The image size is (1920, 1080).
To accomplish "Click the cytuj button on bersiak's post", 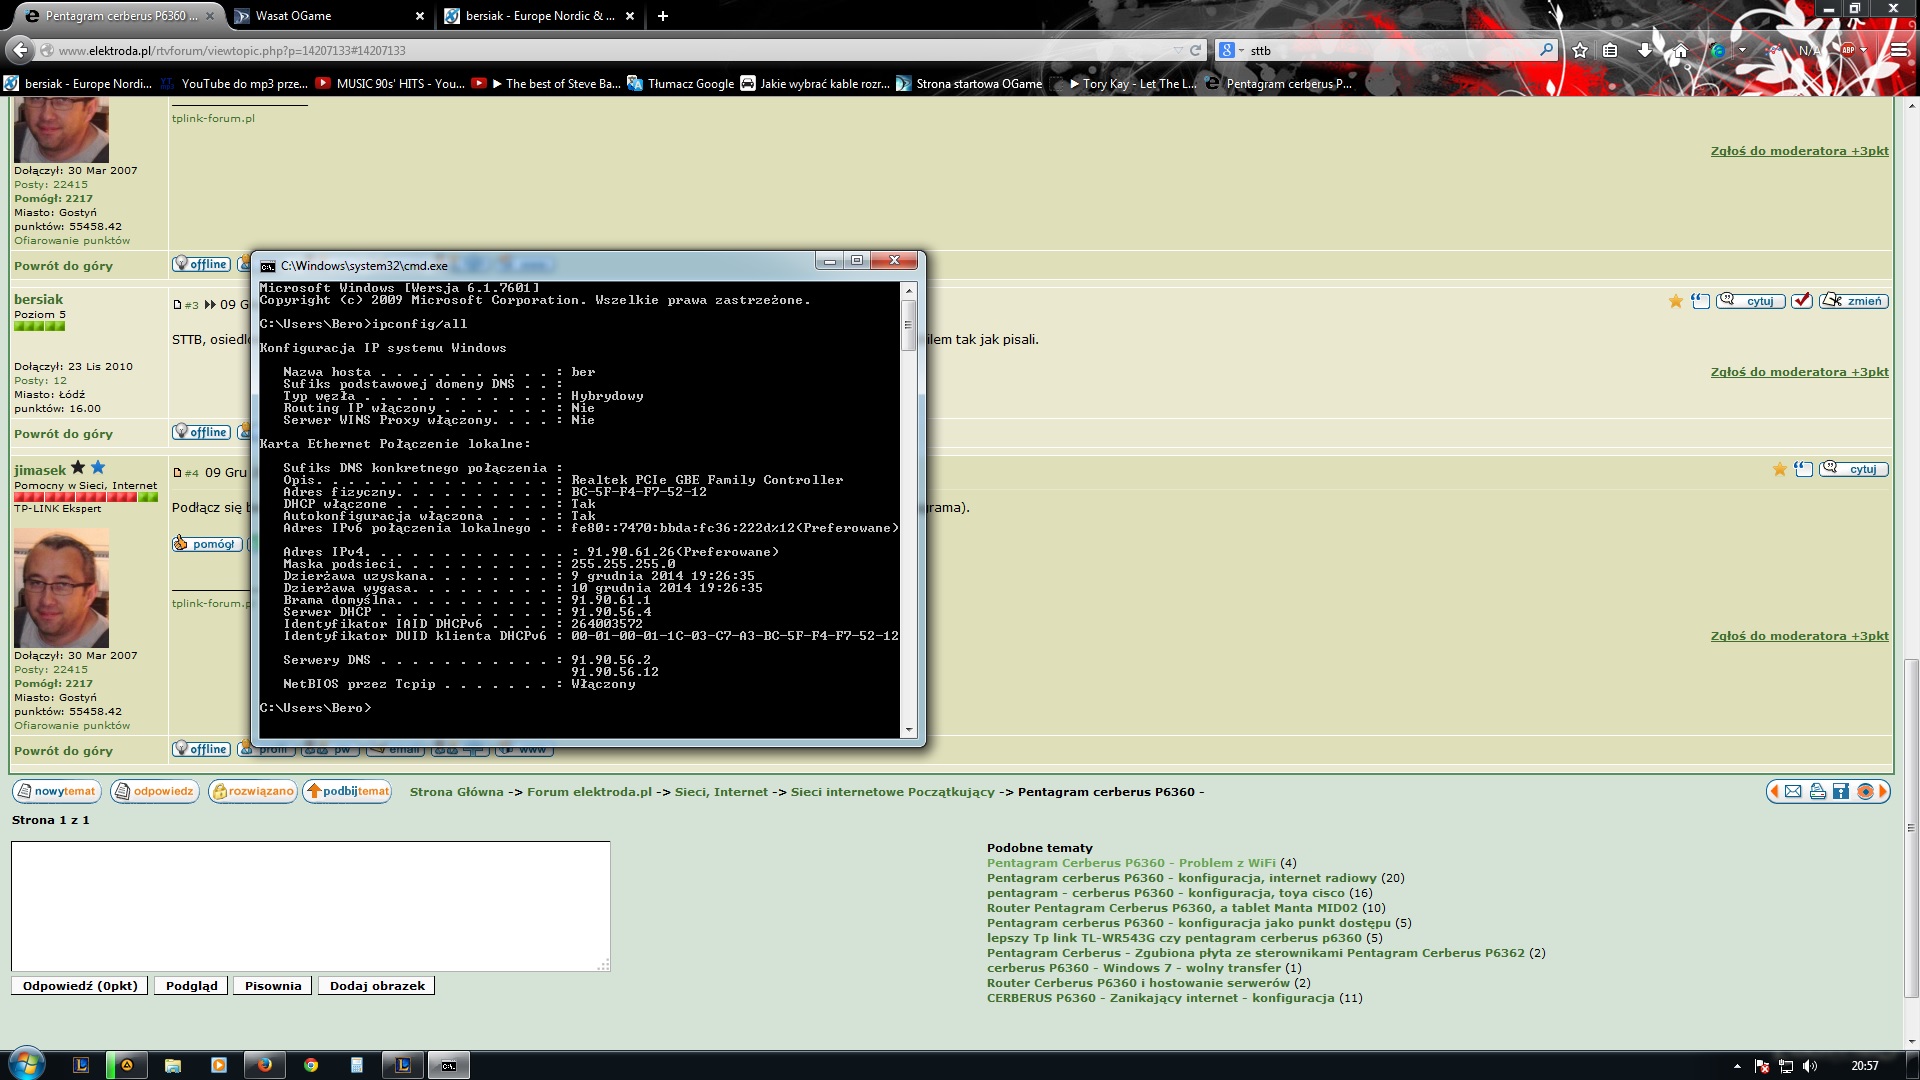I will [1751, 301].
